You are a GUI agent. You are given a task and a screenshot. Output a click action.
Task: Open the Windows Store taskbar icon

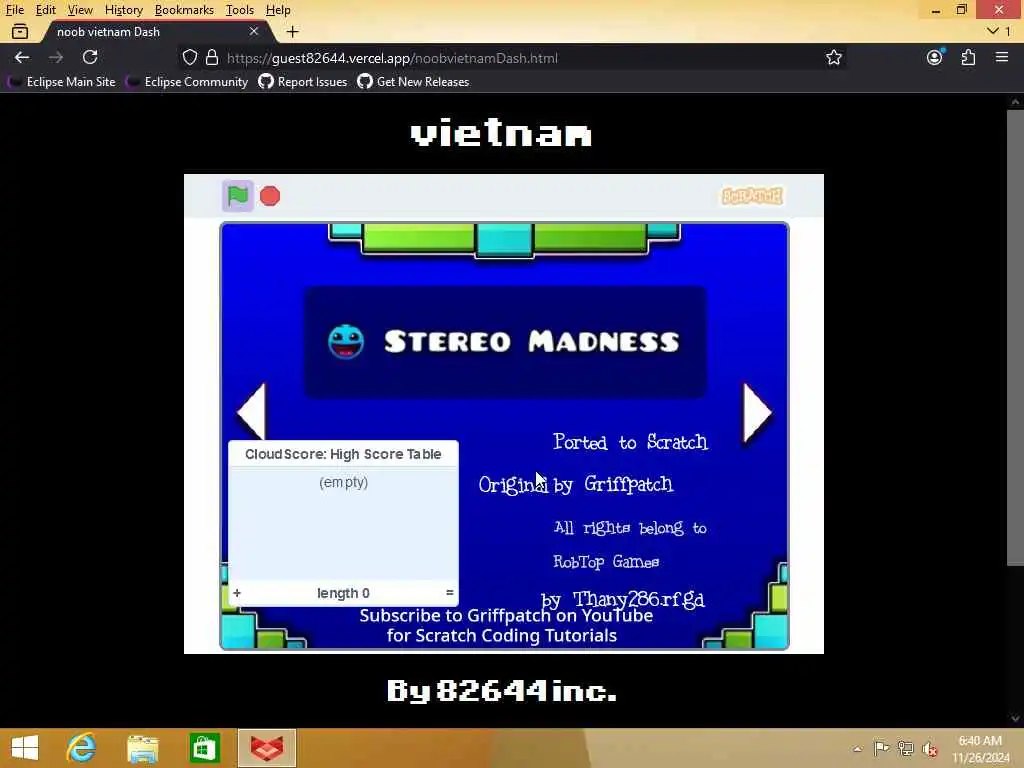[204, 748]
